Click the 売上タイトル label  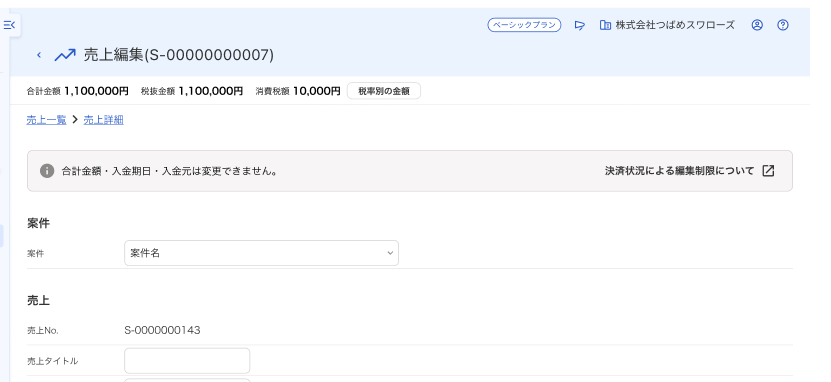[x=52, y=361]
